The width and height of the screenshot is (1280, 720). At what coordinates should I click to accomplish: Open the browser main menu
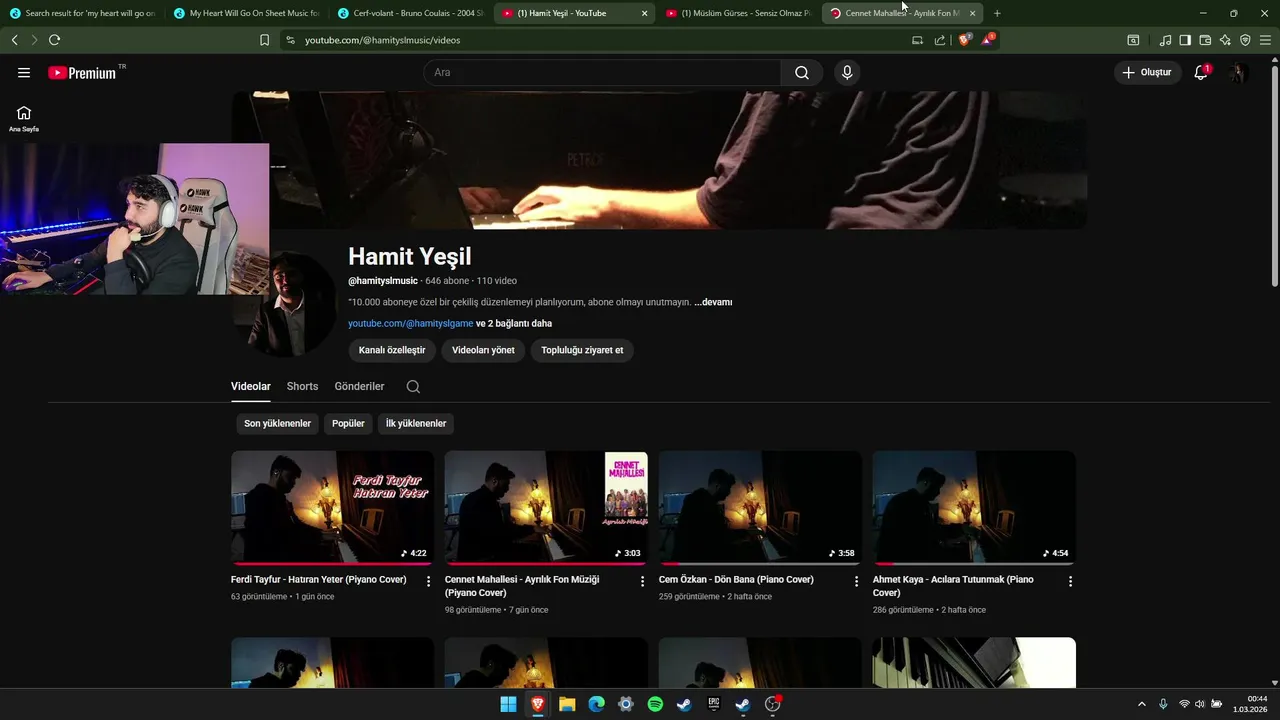click(1266, 40)
